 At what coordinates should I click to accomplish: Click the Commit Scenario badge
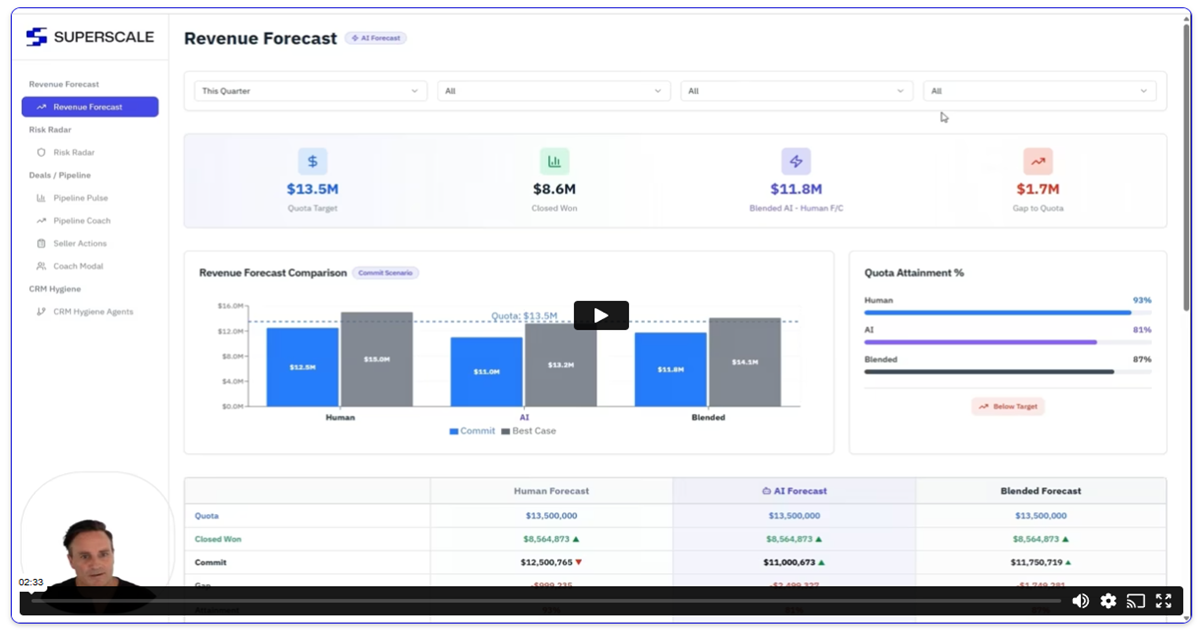[x=386, y=273]
